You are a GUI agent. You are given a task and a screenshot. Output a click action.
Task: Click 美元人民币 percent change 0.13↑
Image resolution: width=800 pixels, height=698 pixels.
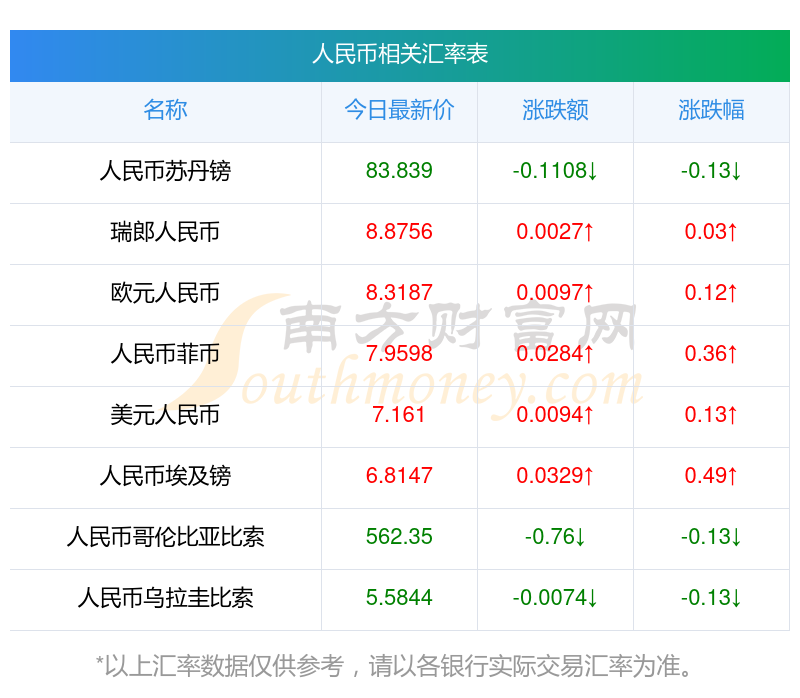(711, 414)
